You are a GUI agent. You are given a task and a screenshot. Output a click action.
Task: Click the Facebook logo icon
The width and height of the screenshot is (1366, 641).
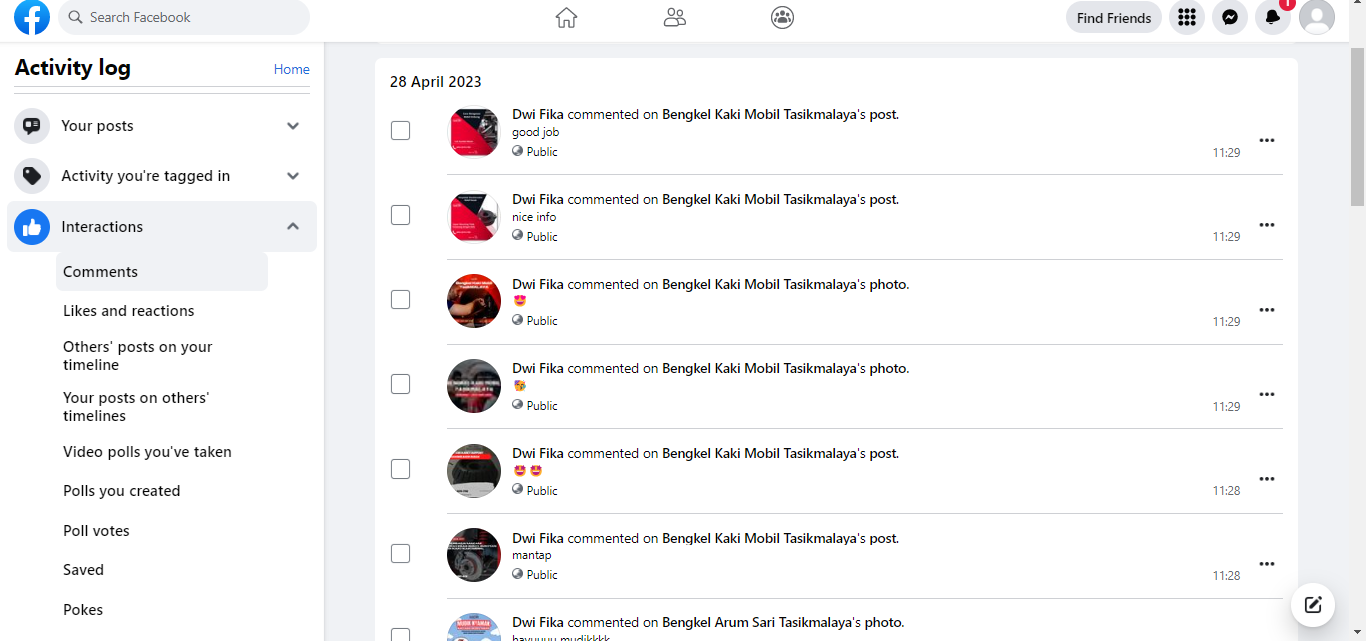[x=32, y=17]
